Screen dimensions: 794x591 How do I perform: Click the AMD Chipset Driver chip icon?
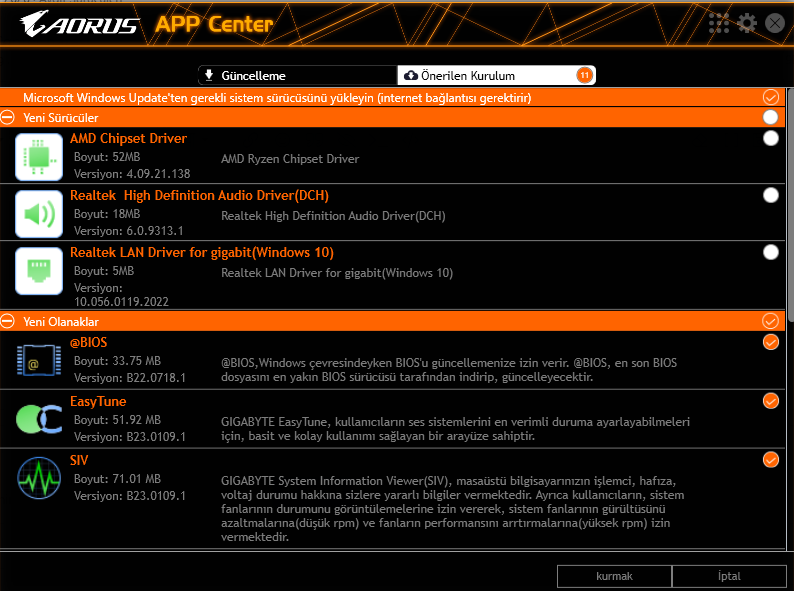click(39, 157)
